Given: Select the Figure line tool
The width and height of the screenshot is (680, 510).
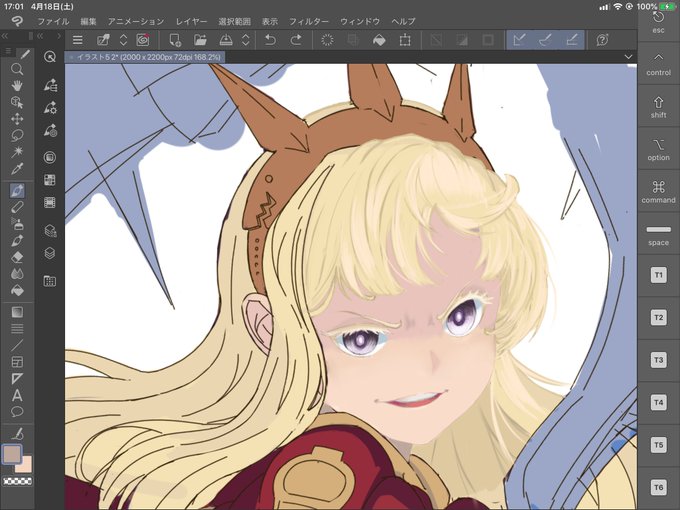Looking at the screenshot, I should pyautogui.click(x=17, y=345).
